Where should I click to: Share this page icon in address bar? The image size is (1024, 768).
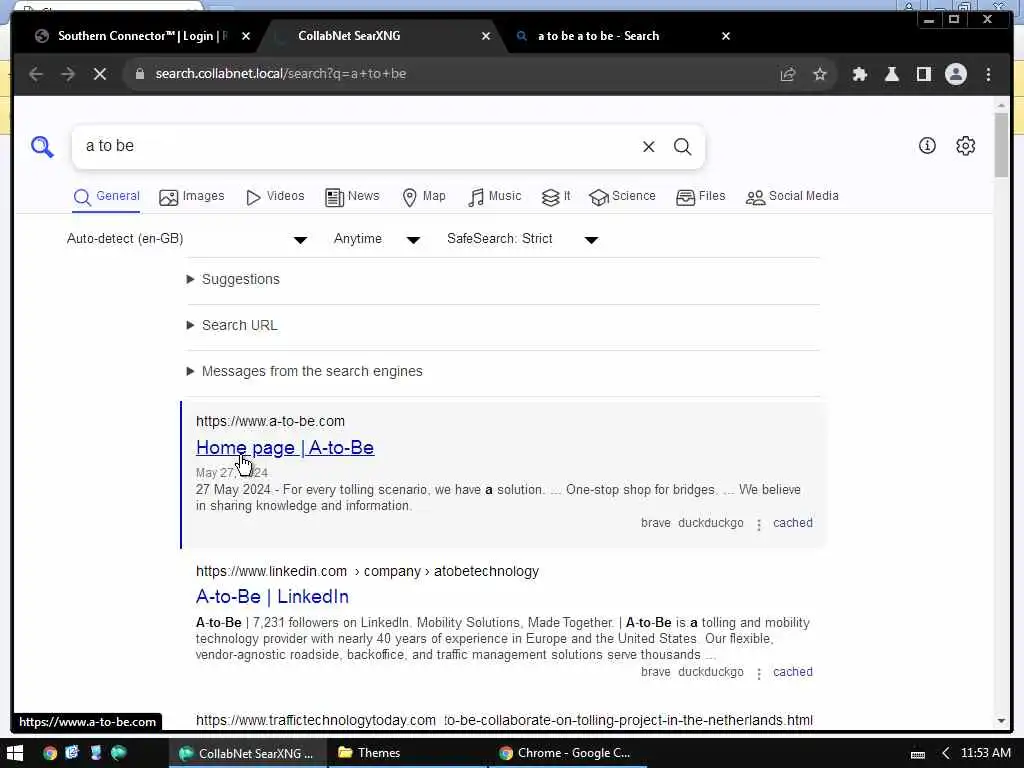point(788,74)
